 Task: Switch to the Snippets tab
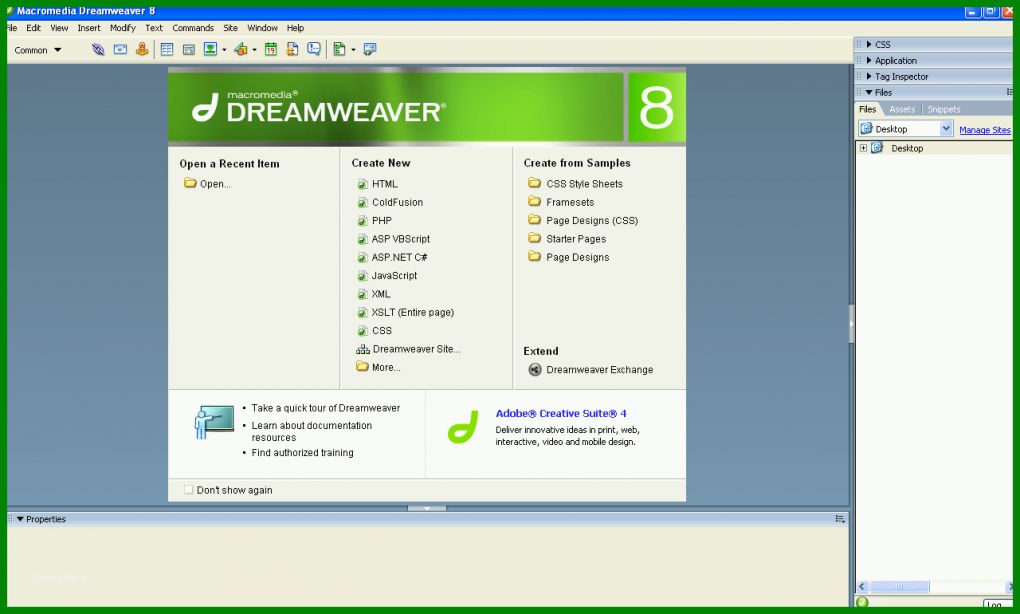pos(943,109)
